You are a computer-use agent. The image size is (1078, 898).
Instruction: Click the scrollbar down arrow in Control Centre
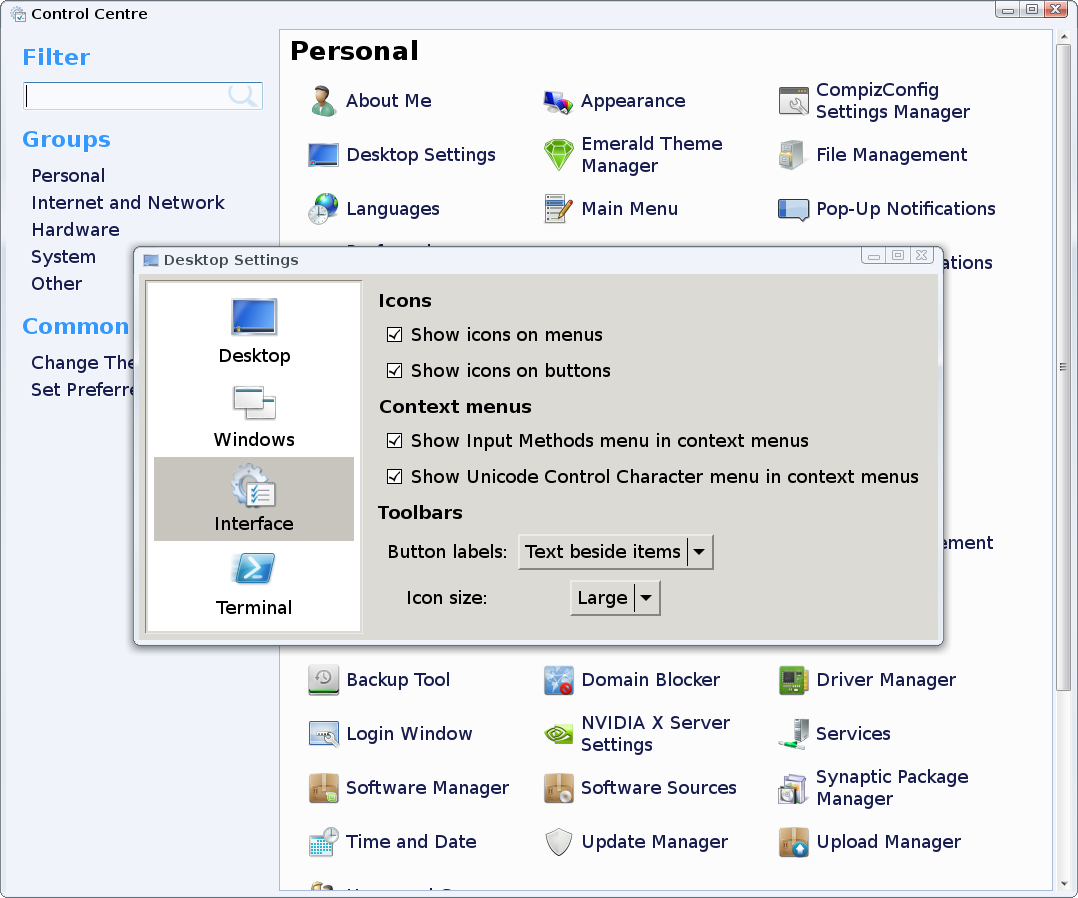pos(1063,882)
